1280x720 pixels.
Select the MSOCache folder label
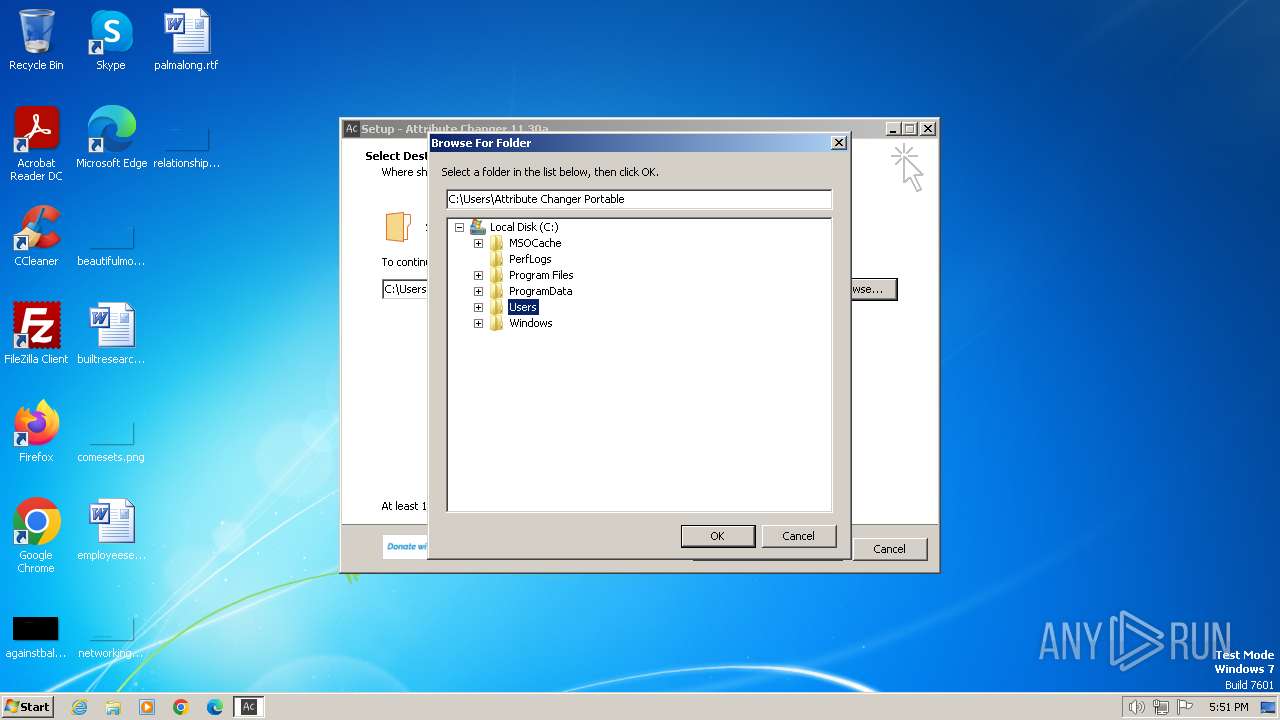(x=535, y=243)
